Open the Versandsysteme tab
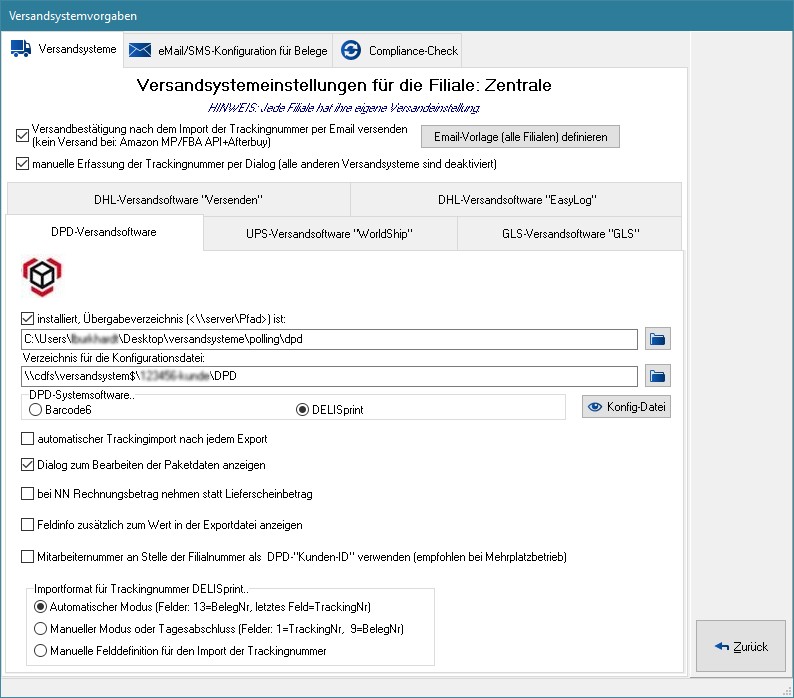 pyautogui.click(x=63, y=49)
